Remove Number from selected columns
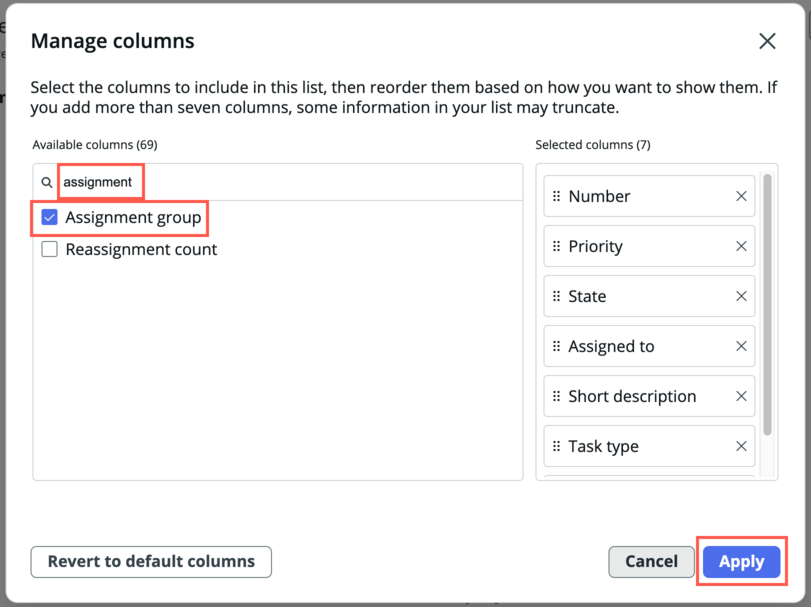Image resolution: width=811 pixels, height=607 pixels. 741,196
